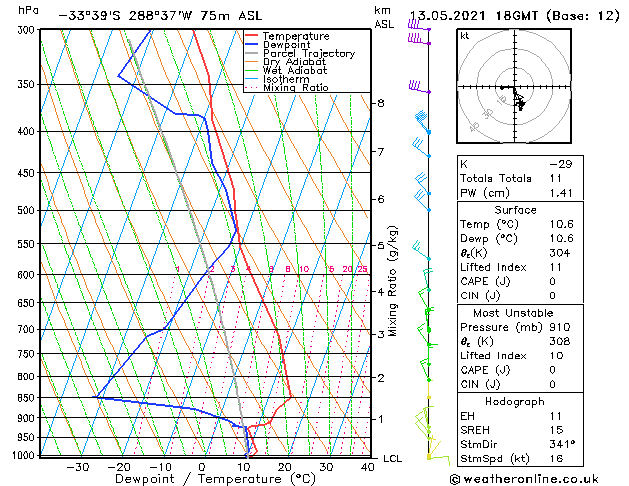Click the Dry Adiabat legend label
Image resolution: width=629 pixels, height=486 pixels.
pyautogui.click(x=294, y=62)
